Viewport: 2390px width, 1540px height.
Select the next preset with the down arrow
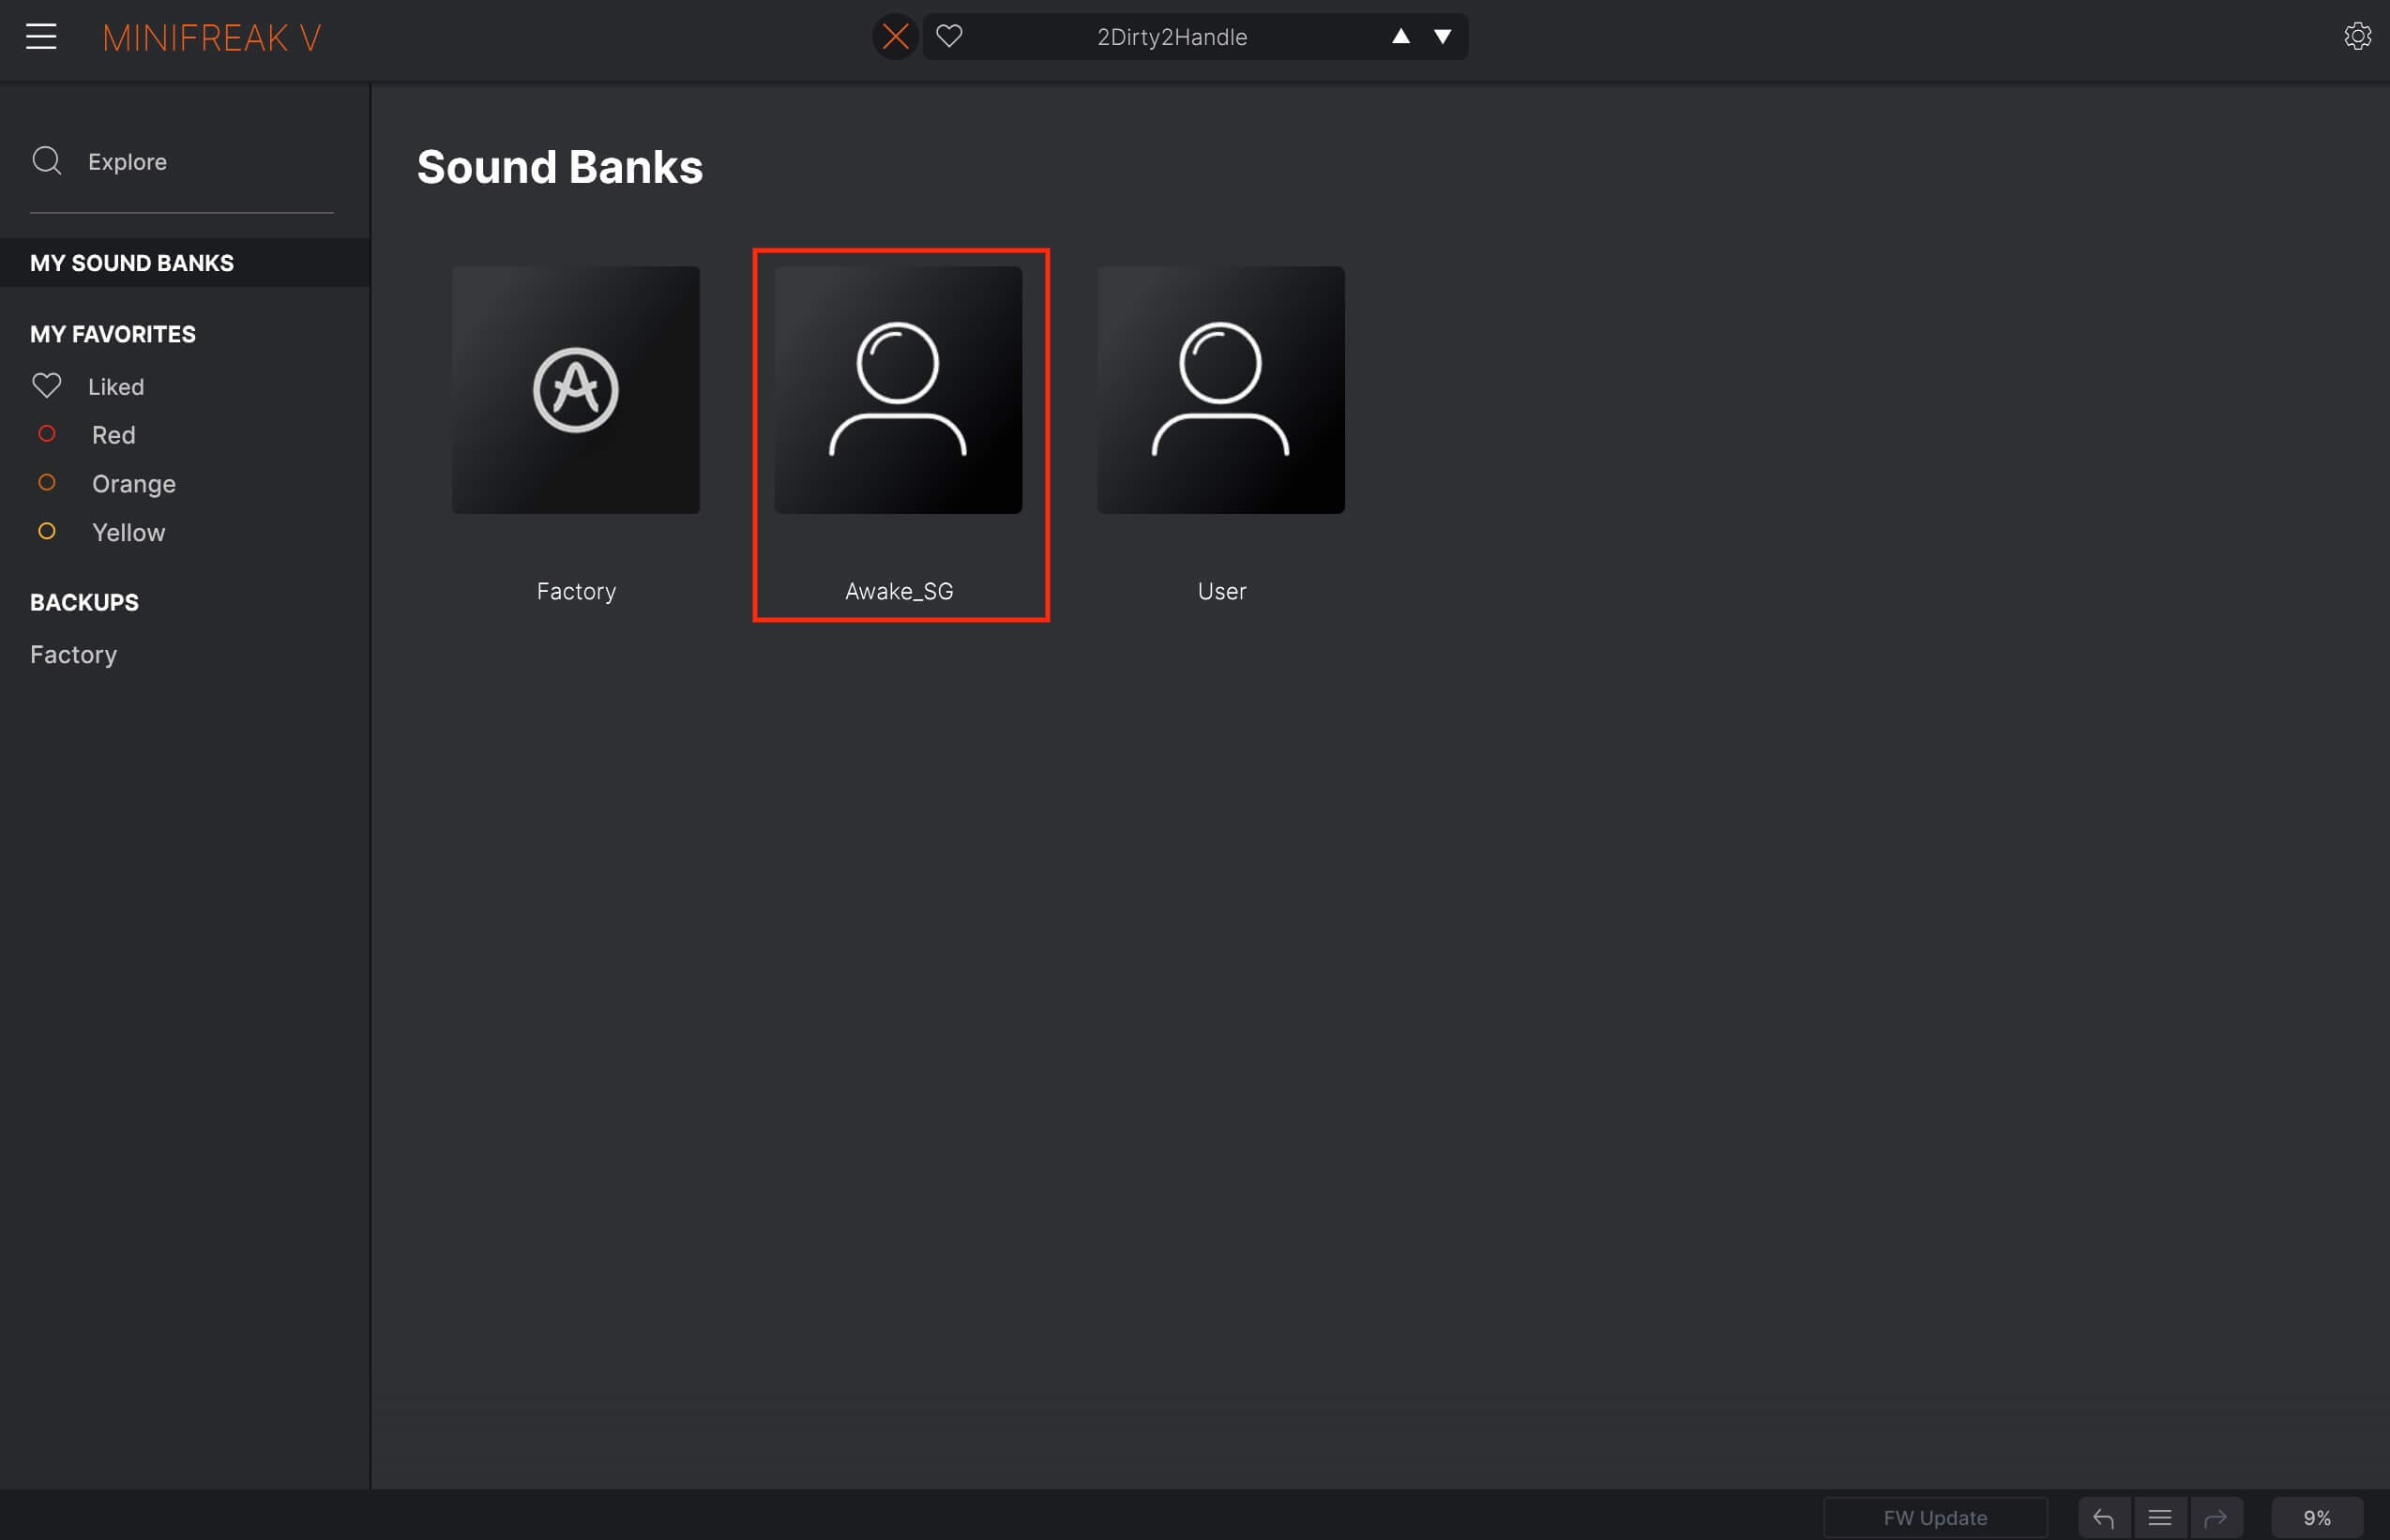click(x=1442, y=36)
